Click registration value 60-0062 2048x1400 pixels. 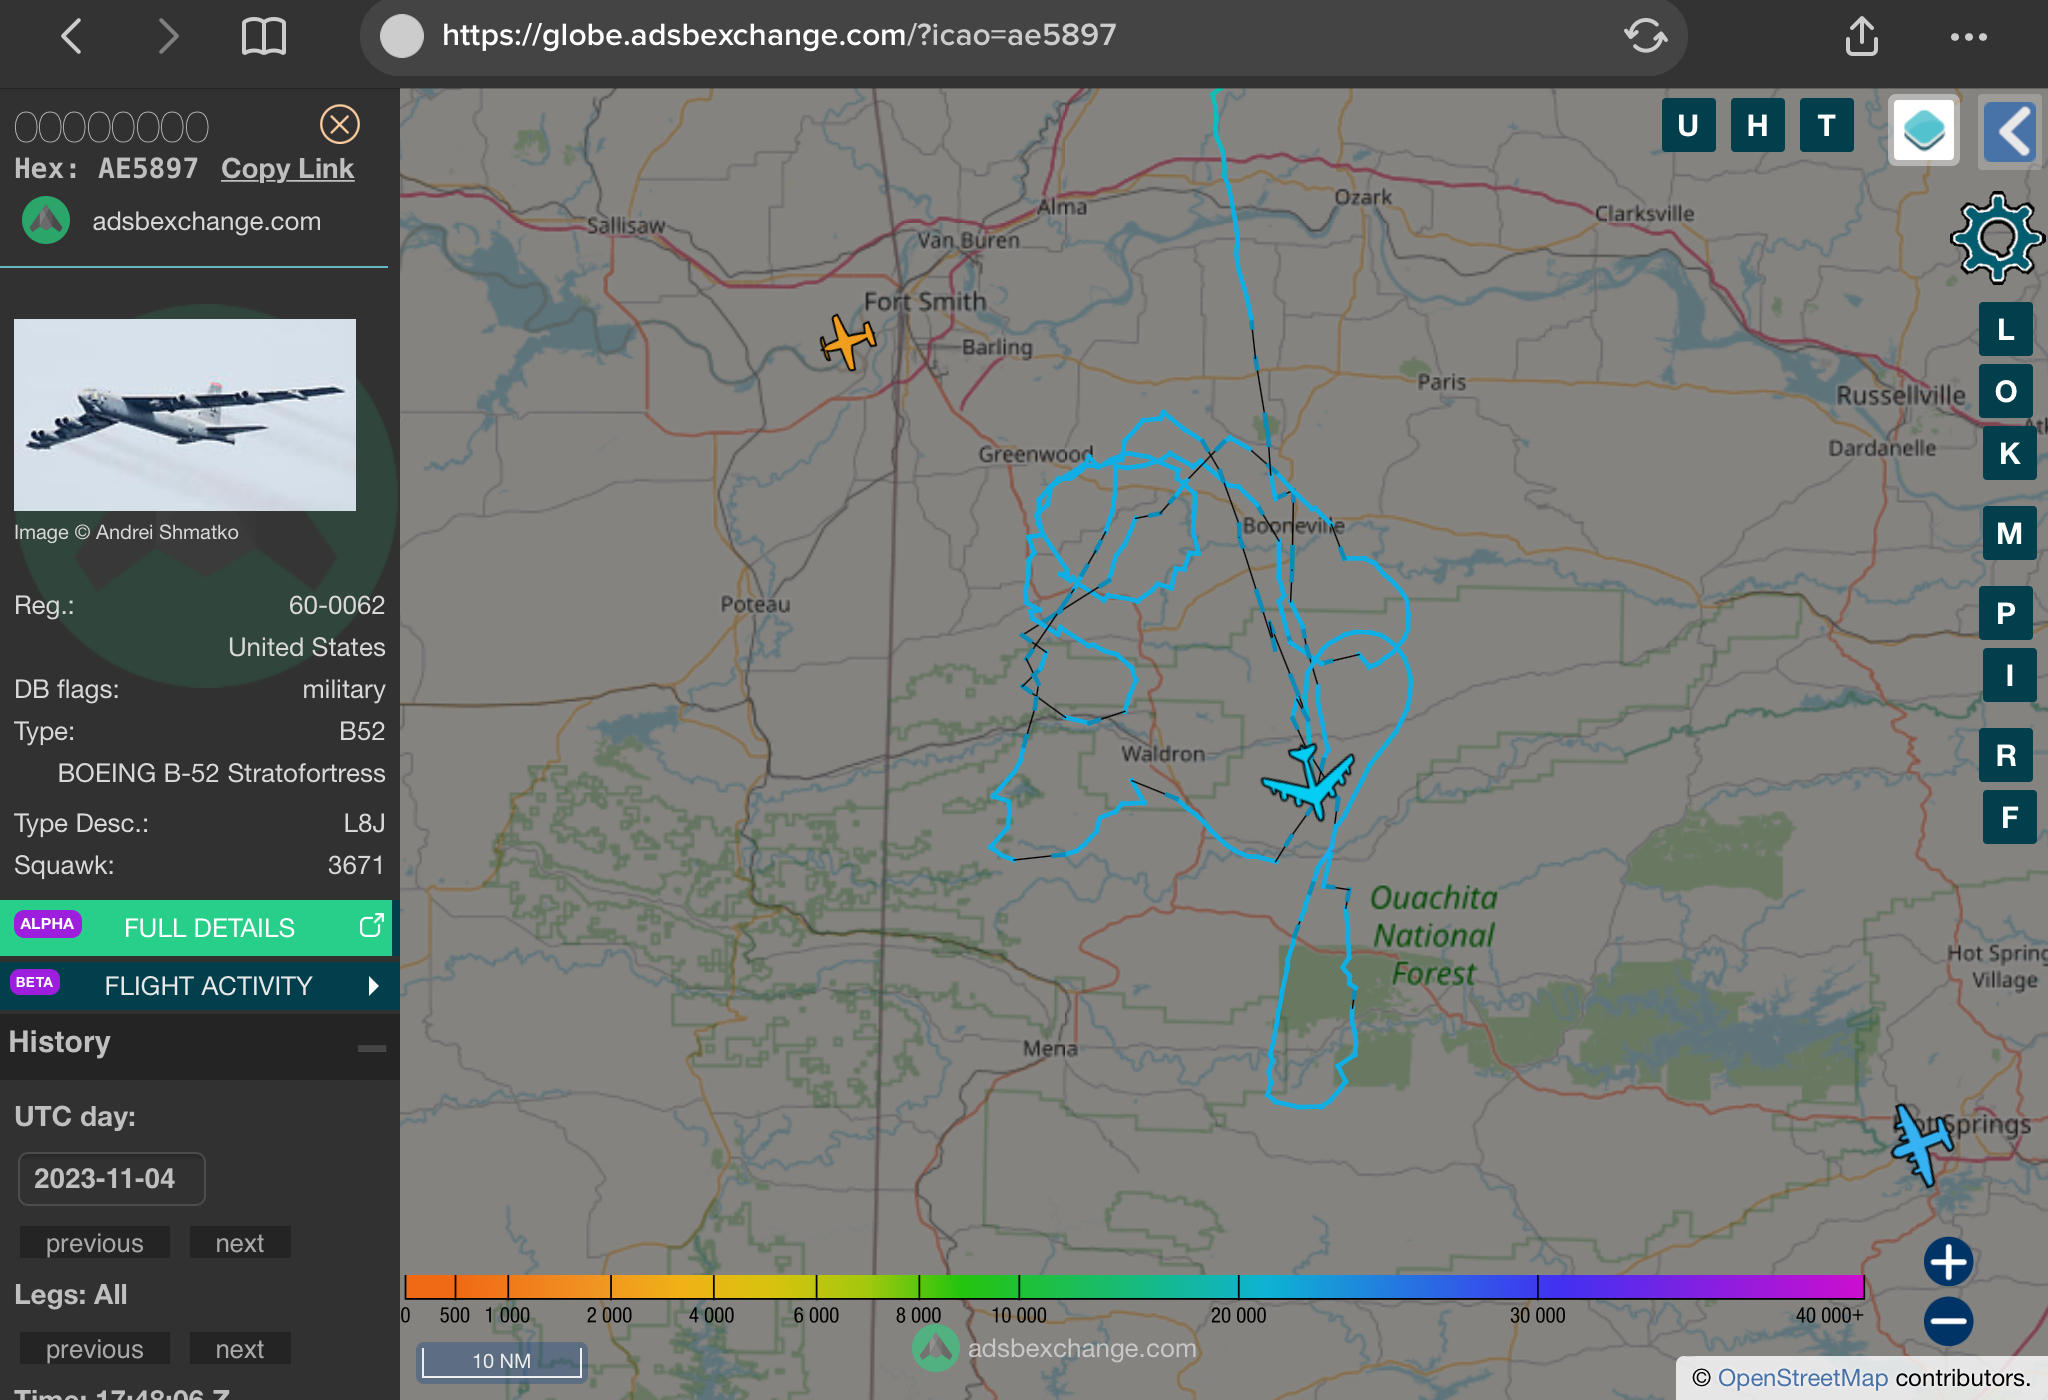pos(337,605)
